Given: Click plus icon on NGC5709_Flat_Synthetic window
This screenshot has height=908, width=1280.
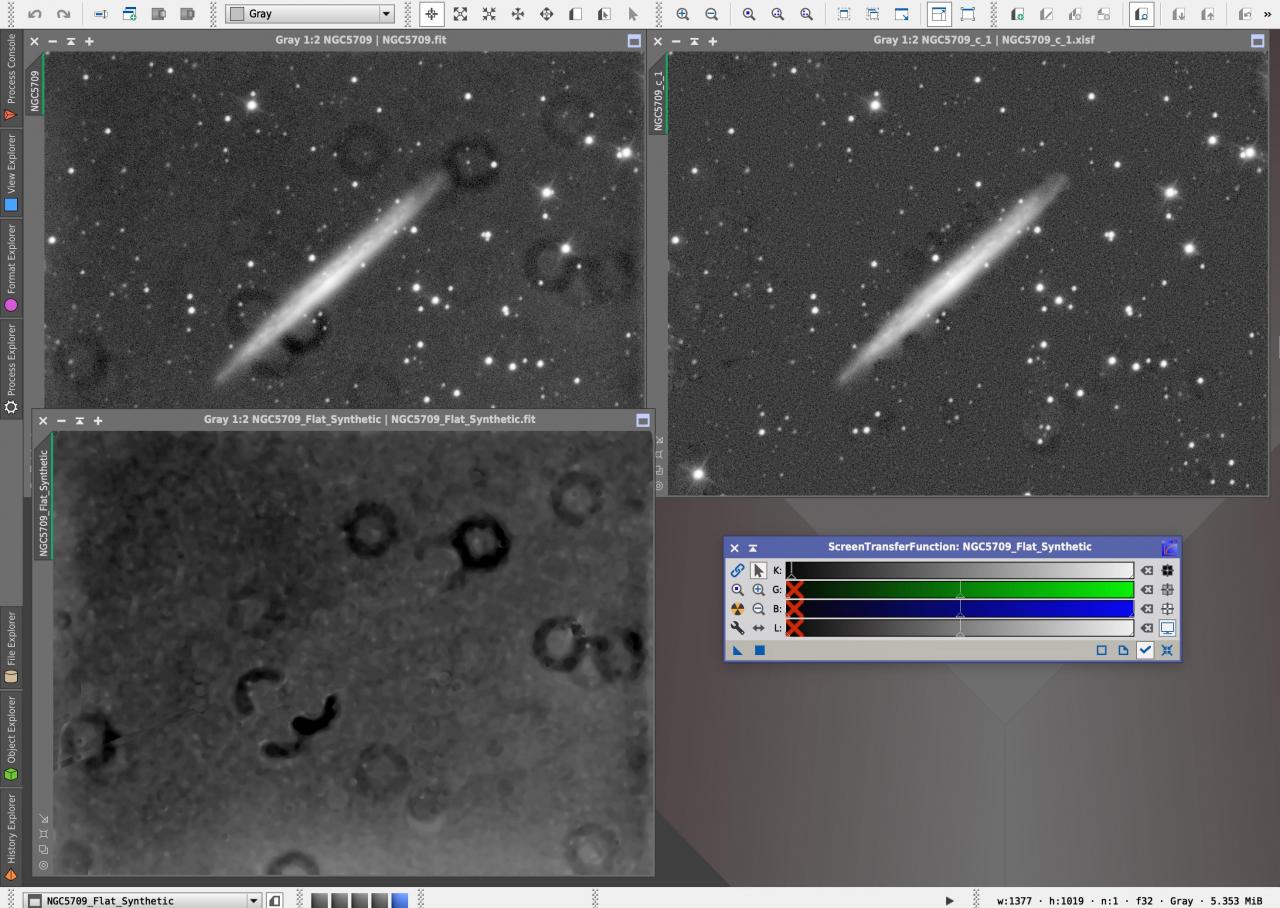Looking at the screenshot, I should [x=97, y=420].
